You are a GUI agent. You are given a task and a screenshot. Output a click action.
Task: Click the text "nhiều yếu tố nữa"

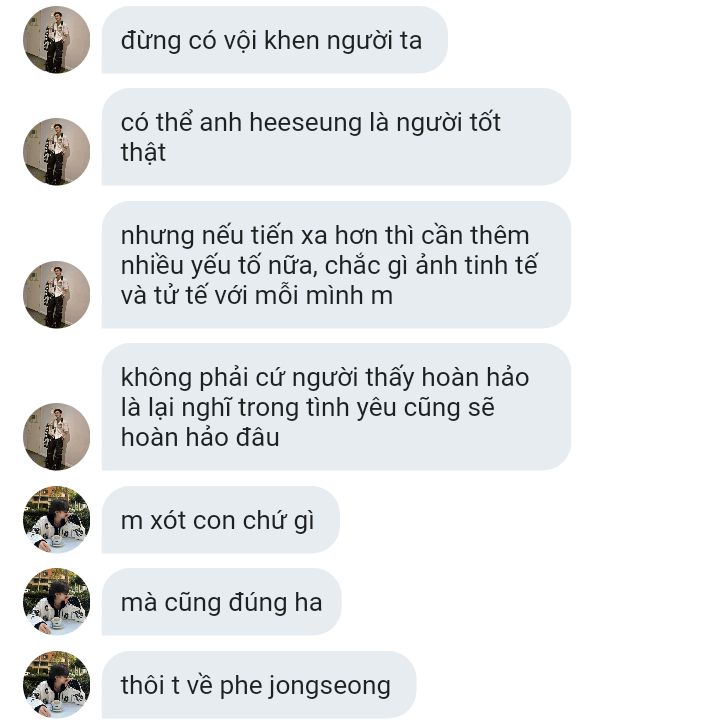[216, 265]
